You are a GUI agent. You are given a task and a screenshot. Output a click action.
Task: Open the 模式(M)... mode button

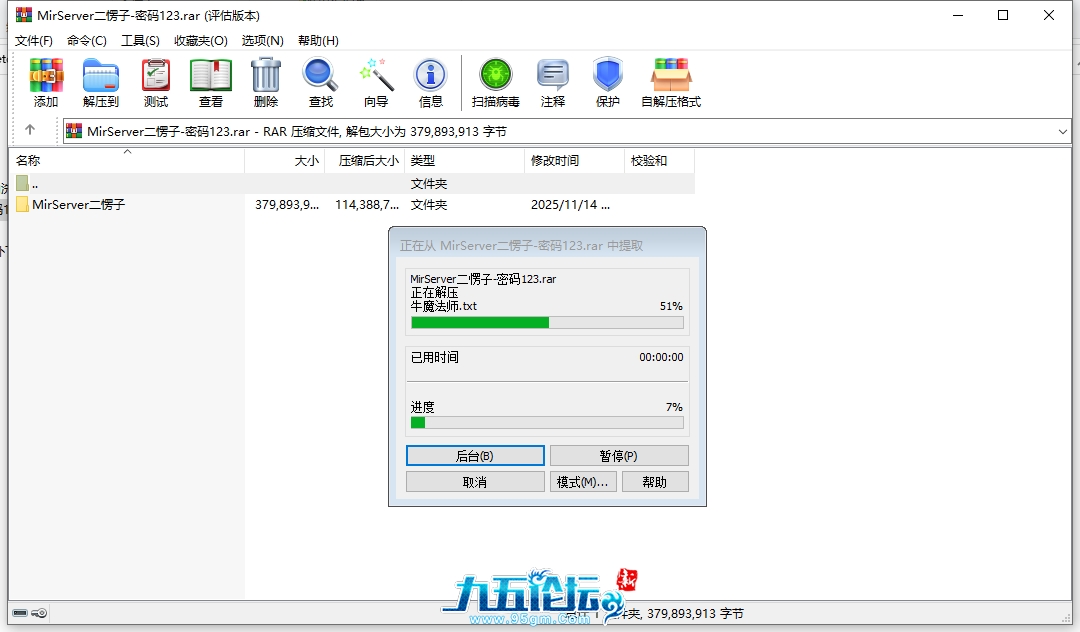582,482
